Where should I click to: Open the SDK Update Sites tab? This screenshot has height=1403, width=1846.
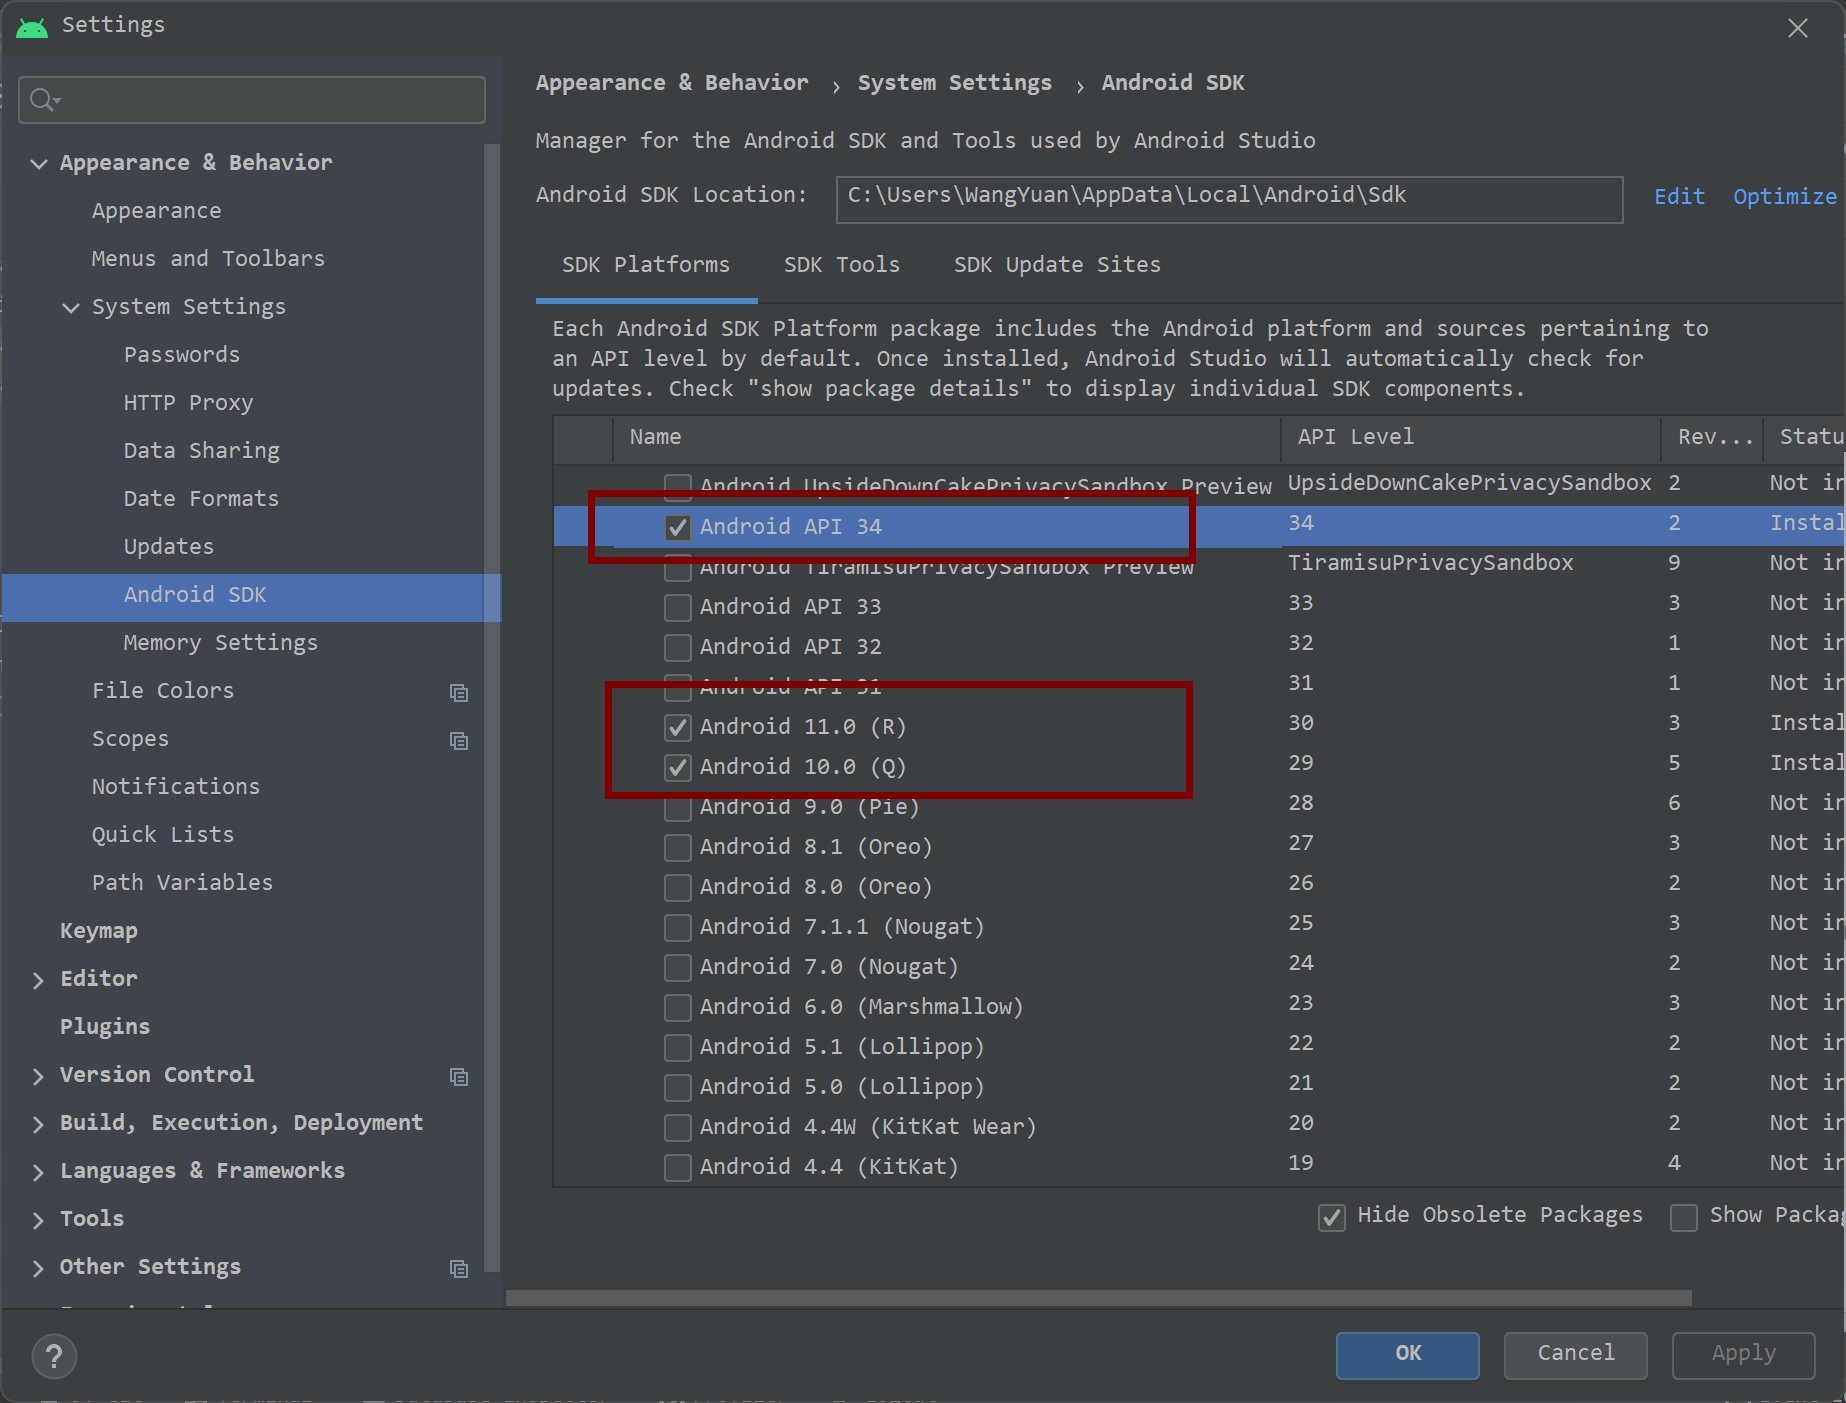(x=1057, y=265)
